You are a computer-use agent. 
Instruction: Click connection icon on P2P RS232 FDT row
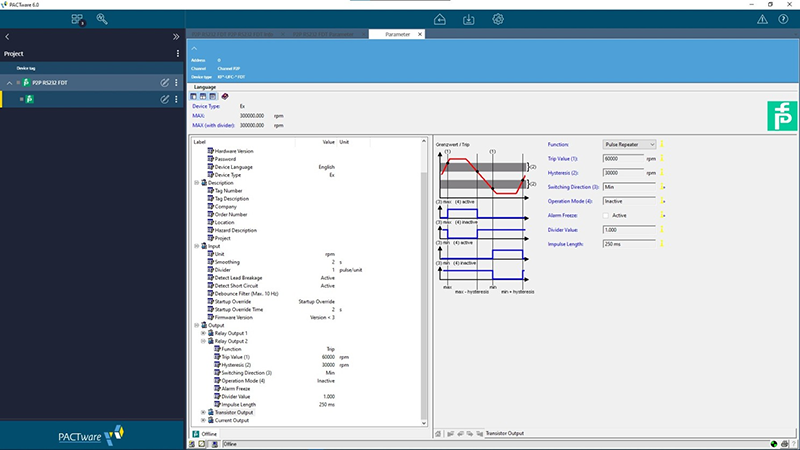(164, 83)
